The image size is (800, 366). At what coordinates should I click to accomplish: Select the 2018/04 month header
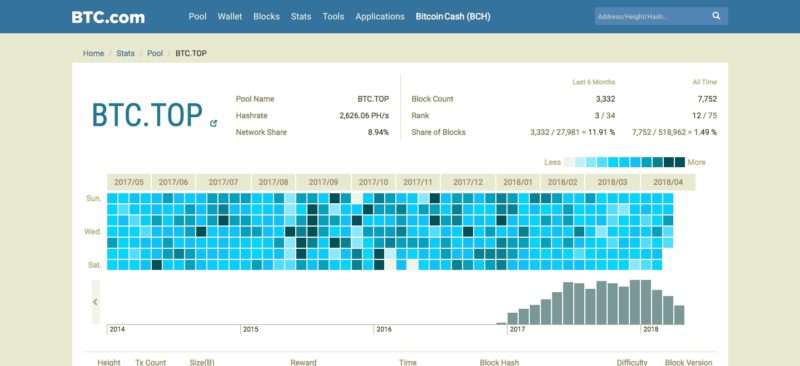click(668, 182)
